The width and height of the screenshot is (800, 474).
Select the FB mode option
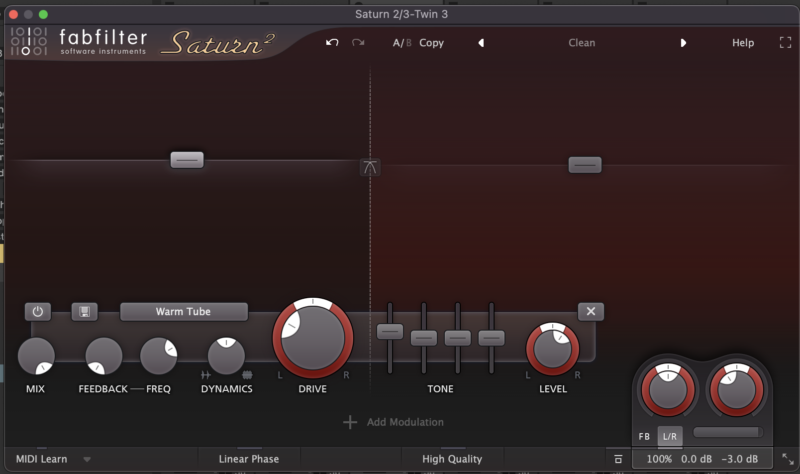click(x=644, y=437)
